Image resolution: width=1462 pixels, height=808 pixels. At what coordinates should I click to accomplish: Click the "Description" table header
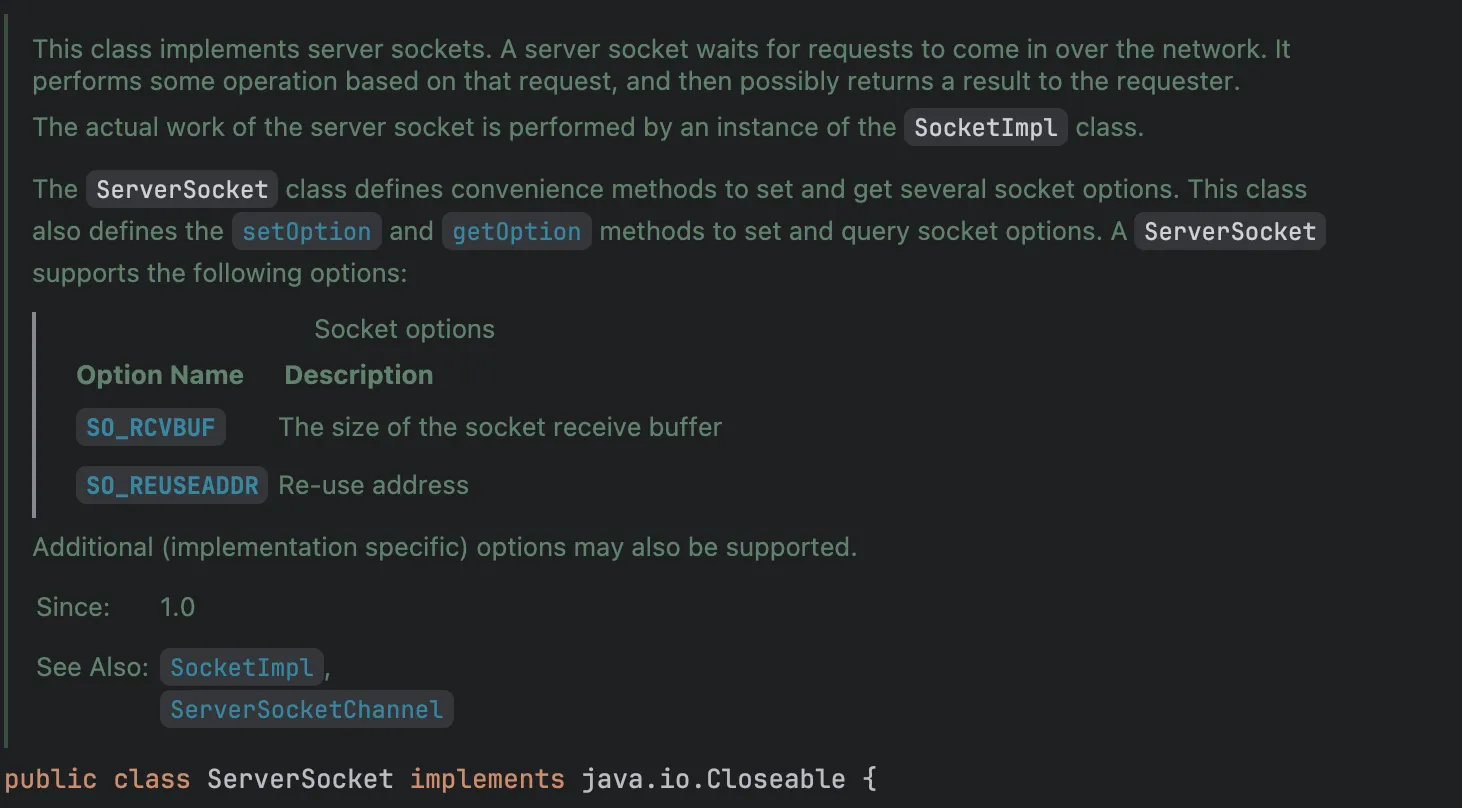click(x=359, y=375)
